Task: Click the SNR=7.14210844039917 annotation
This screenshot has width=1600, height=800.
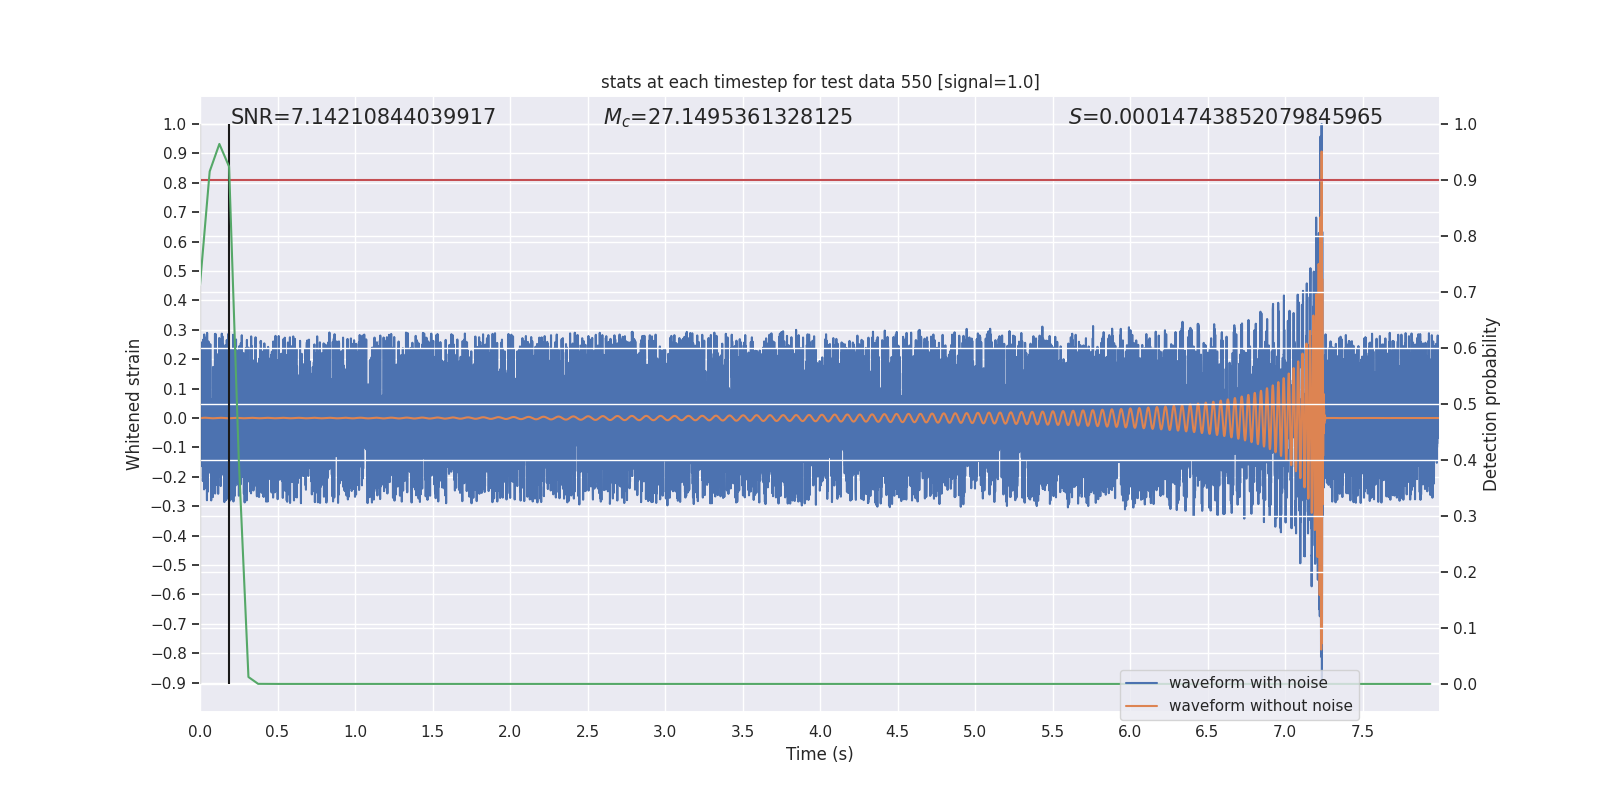Action: tap(363, 117)
